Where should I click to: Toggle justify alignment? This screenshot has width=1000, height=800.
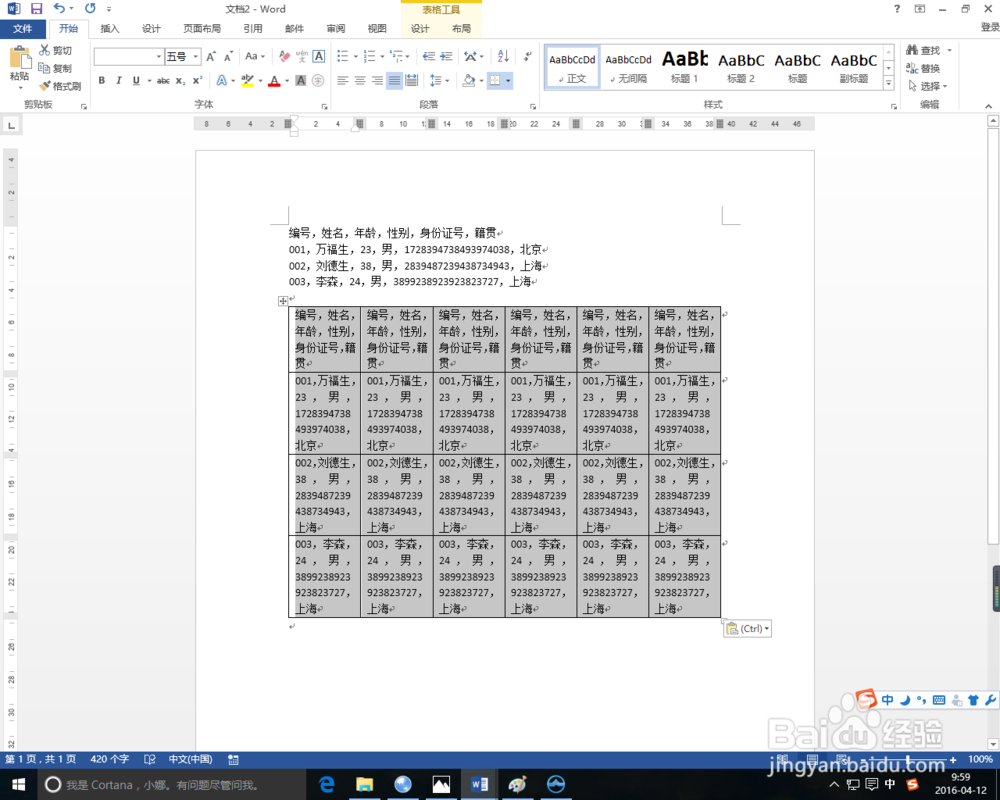coord(394,80)
